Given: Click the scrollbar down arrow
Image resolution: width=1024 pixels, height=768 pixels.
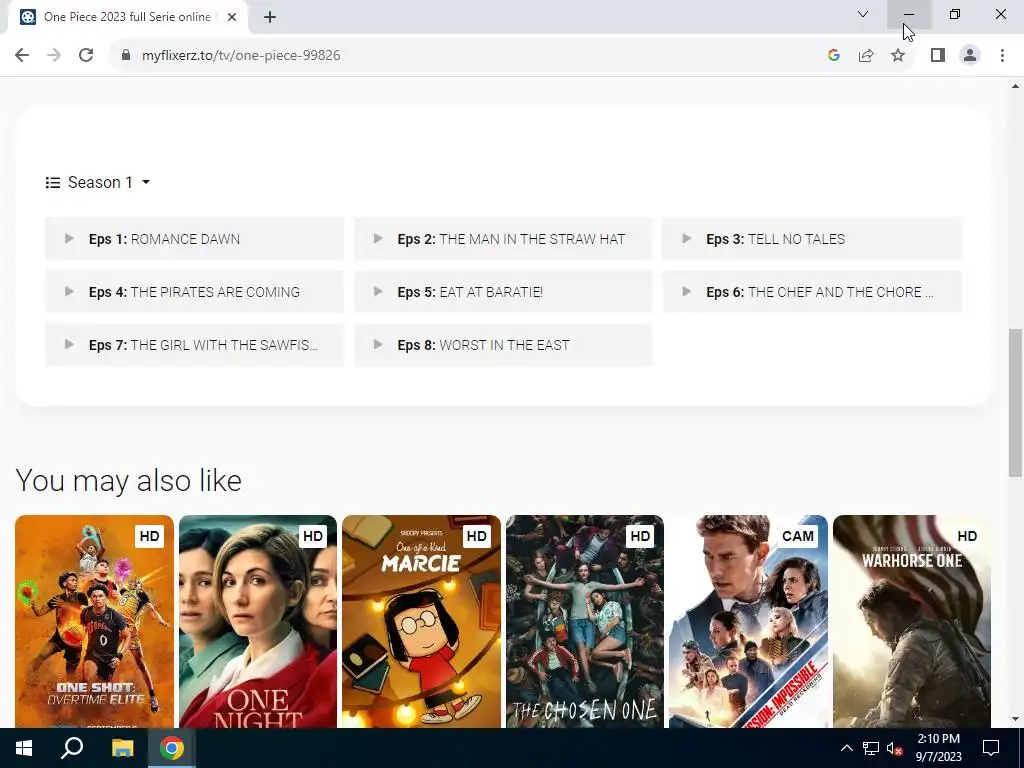Looking at the screenshot, I should pos(1015,719).
